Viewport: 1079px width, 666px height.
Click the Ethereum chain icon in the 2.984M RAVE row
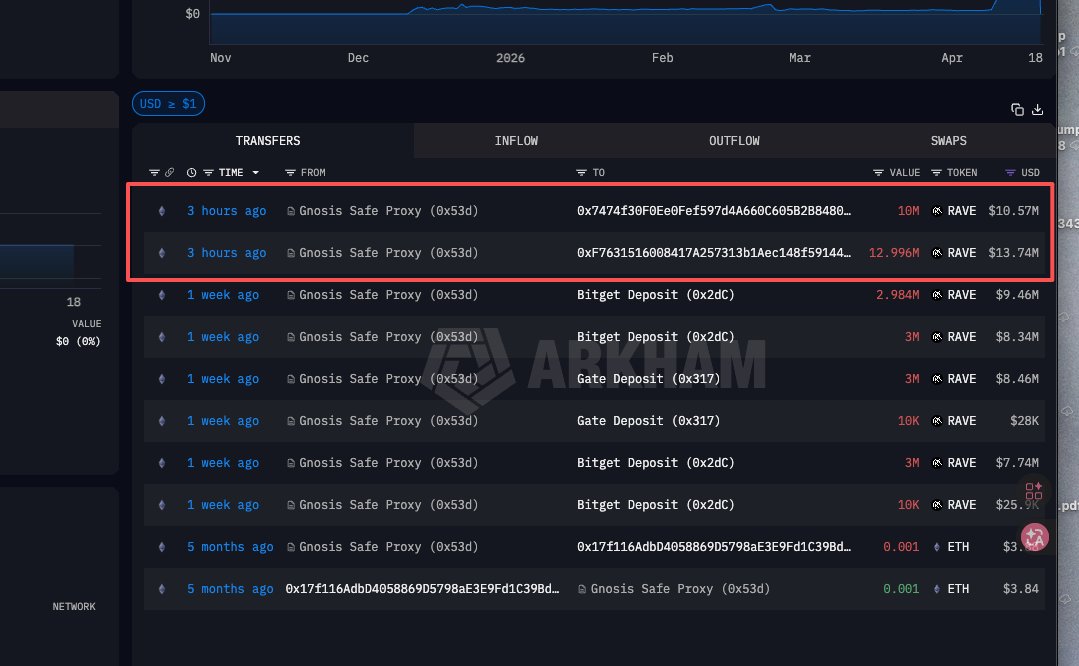(162, 295)
